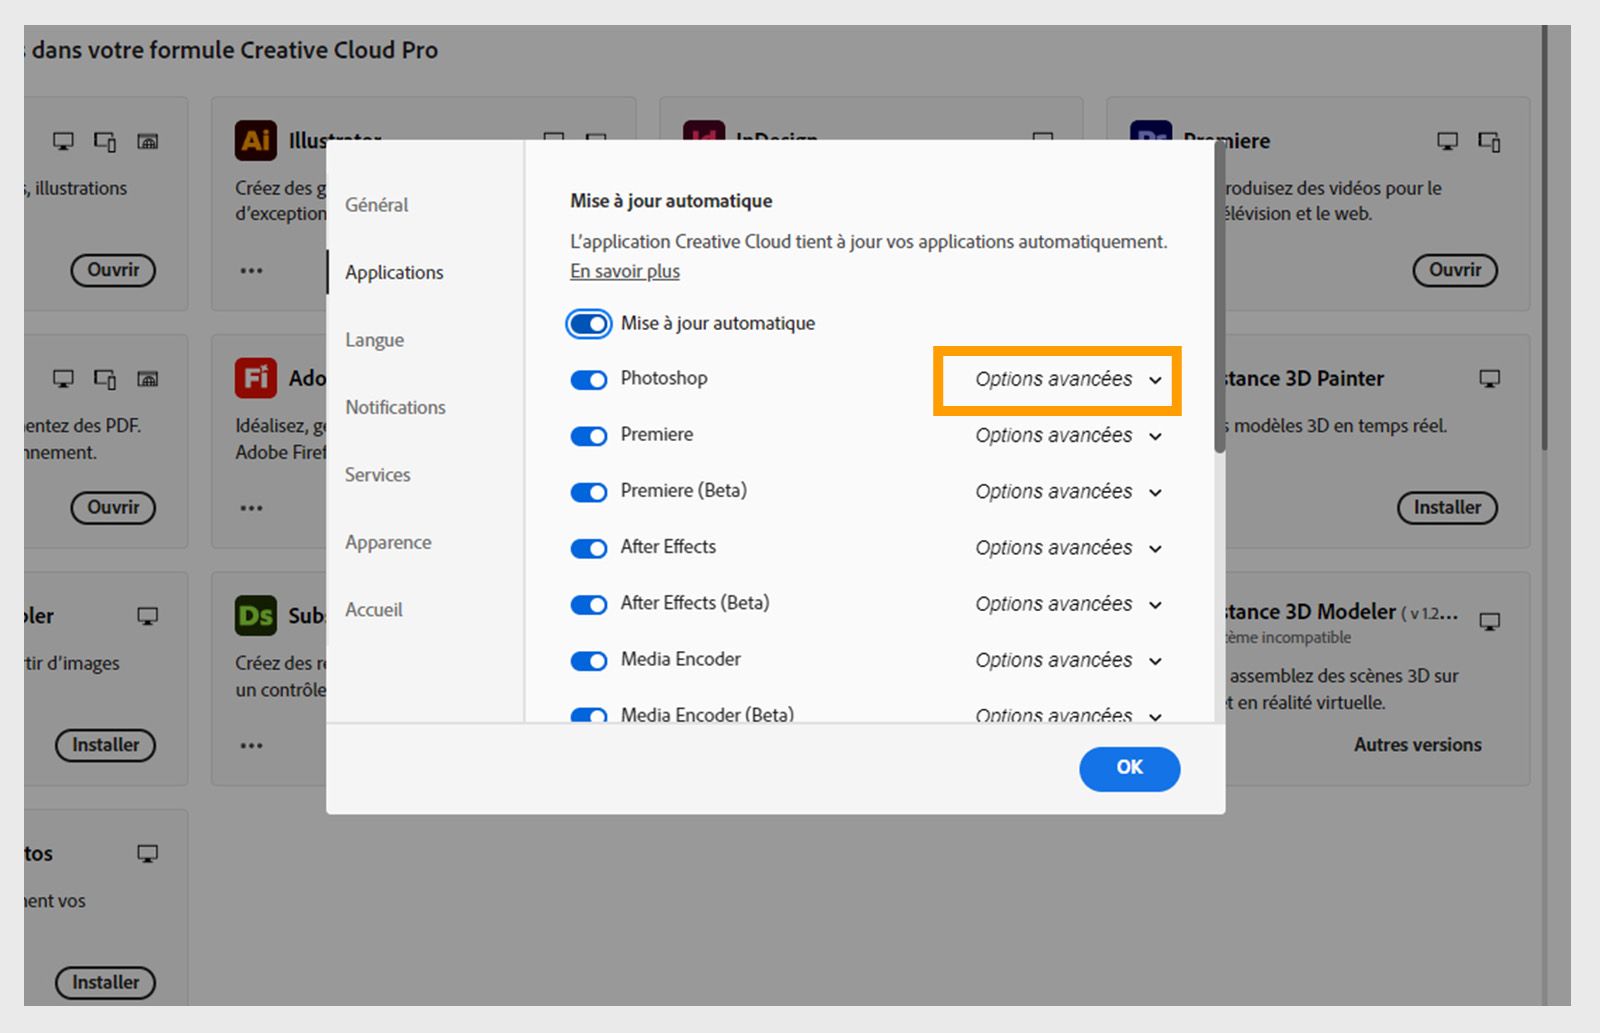Click the web icon on the PDF card

pos(148,379)
